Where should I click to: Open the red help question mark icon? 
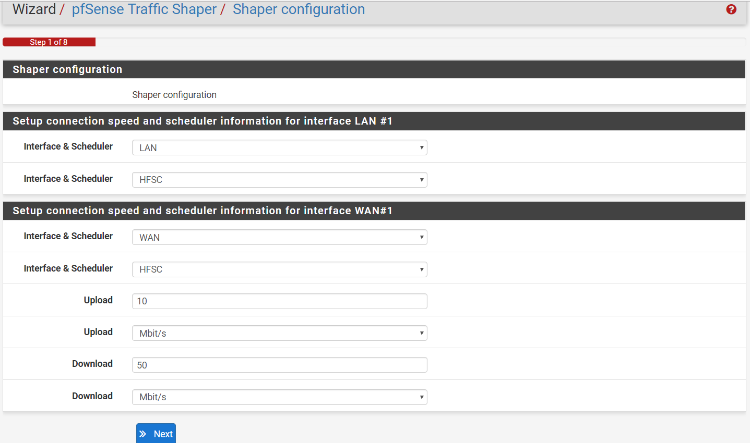click(x=731, y=9)
